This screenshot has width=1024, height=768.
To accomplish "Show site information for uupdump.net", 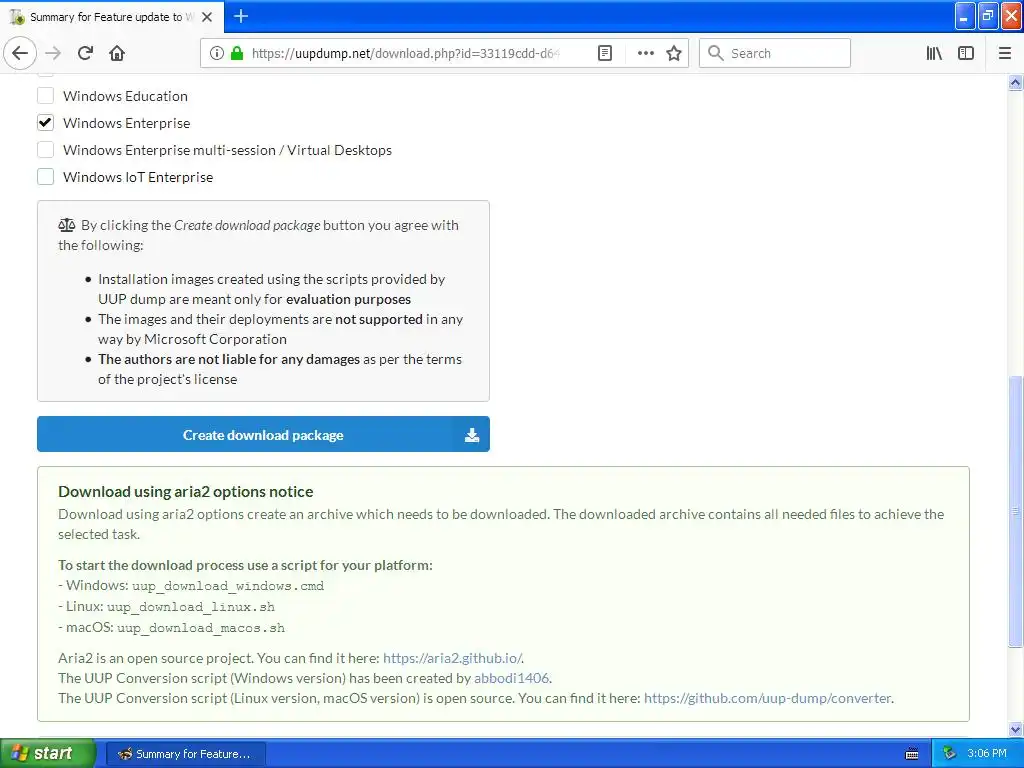I will click(x=217, y=53).
